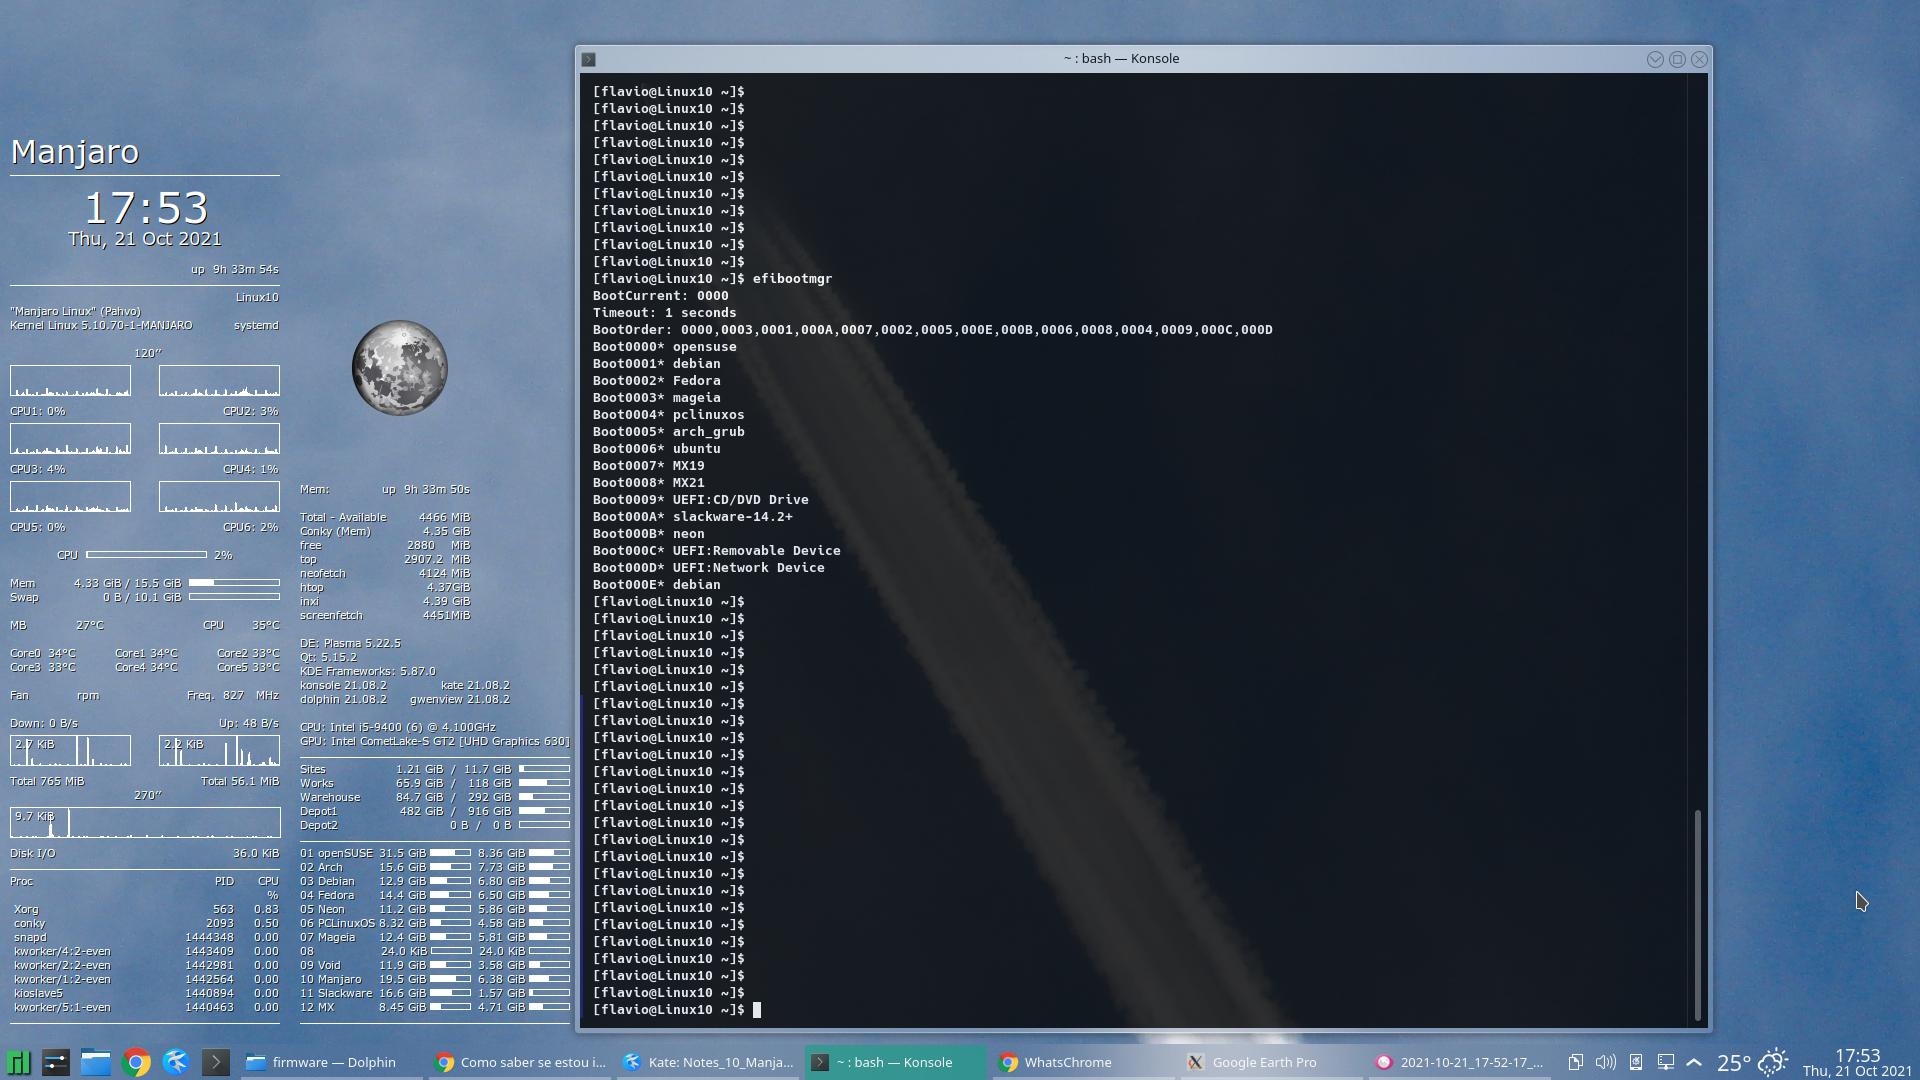This screenshot has width=1920, height=1080.
Task: Click at the active terminal prompt cursor
Action: point(757,1010)
